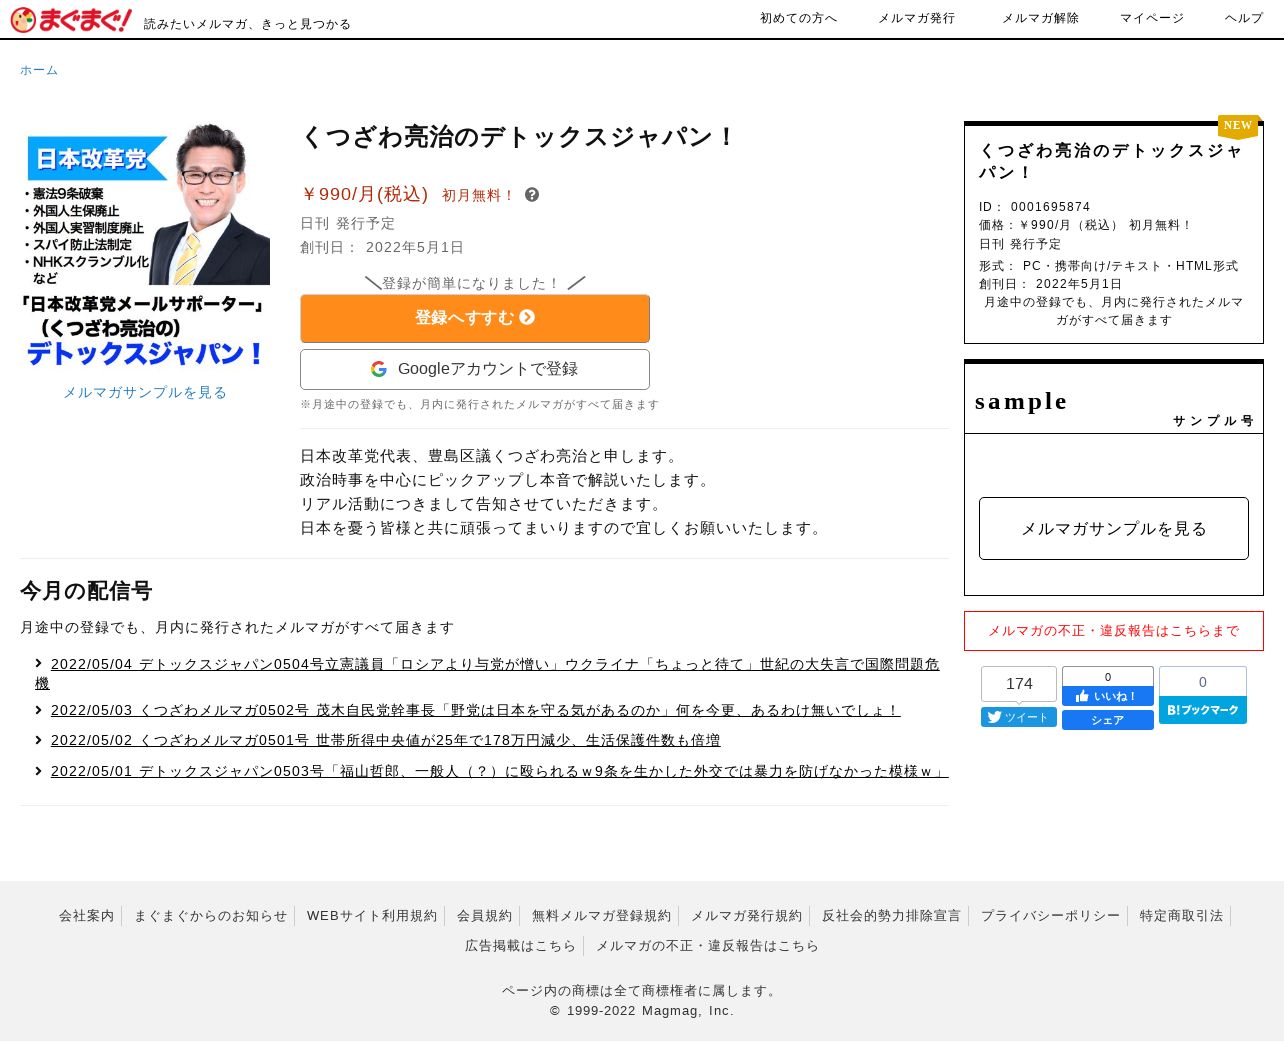The width and height of the screenshot is (1284, 1045).
Task: Open the メルマガ解除 menu item
Action: click(1040, 18)
